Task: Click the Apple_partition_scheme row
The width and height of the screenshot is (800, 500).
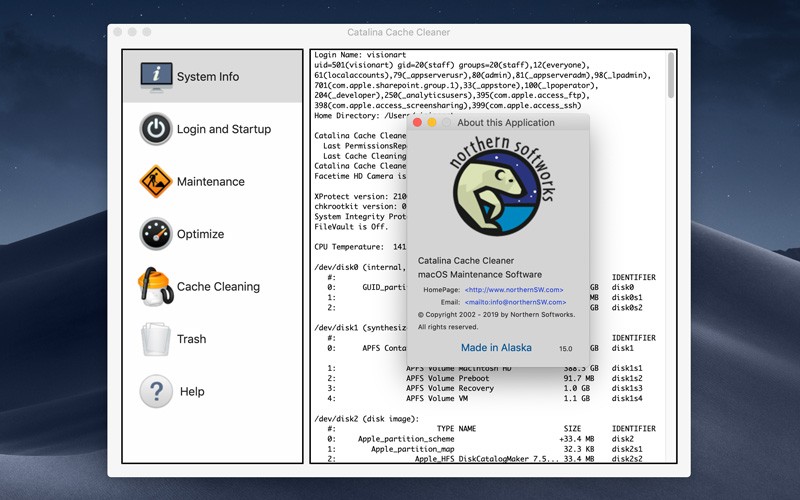Action: click(x=481, y=439)
